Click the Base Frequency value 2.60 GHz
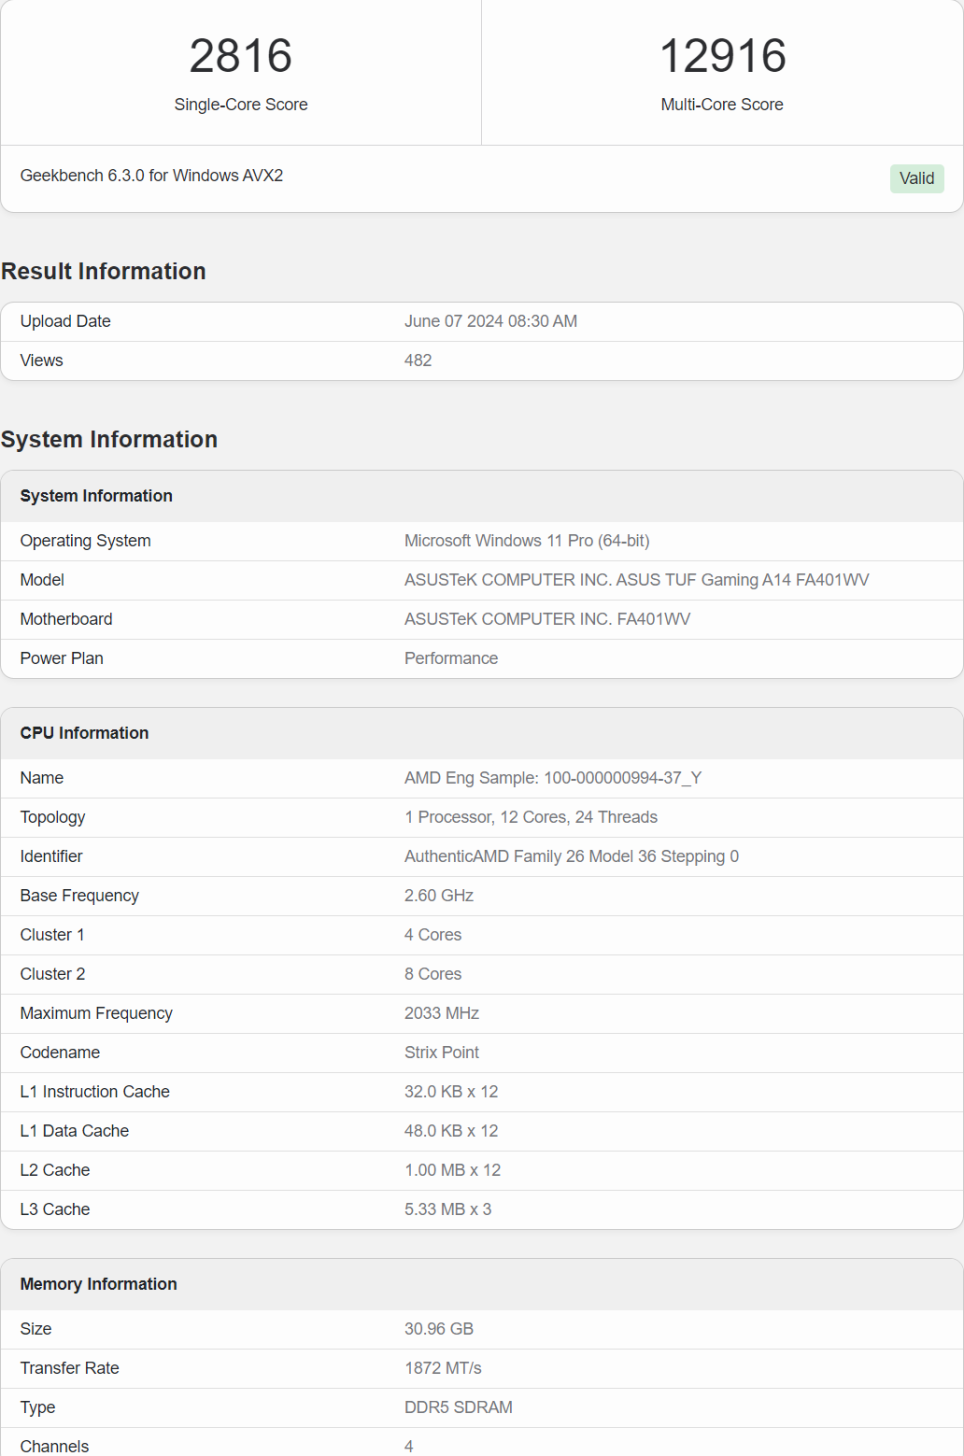Screen dimensions: 964x1456 pyautogui.click(x=439, y=896)
